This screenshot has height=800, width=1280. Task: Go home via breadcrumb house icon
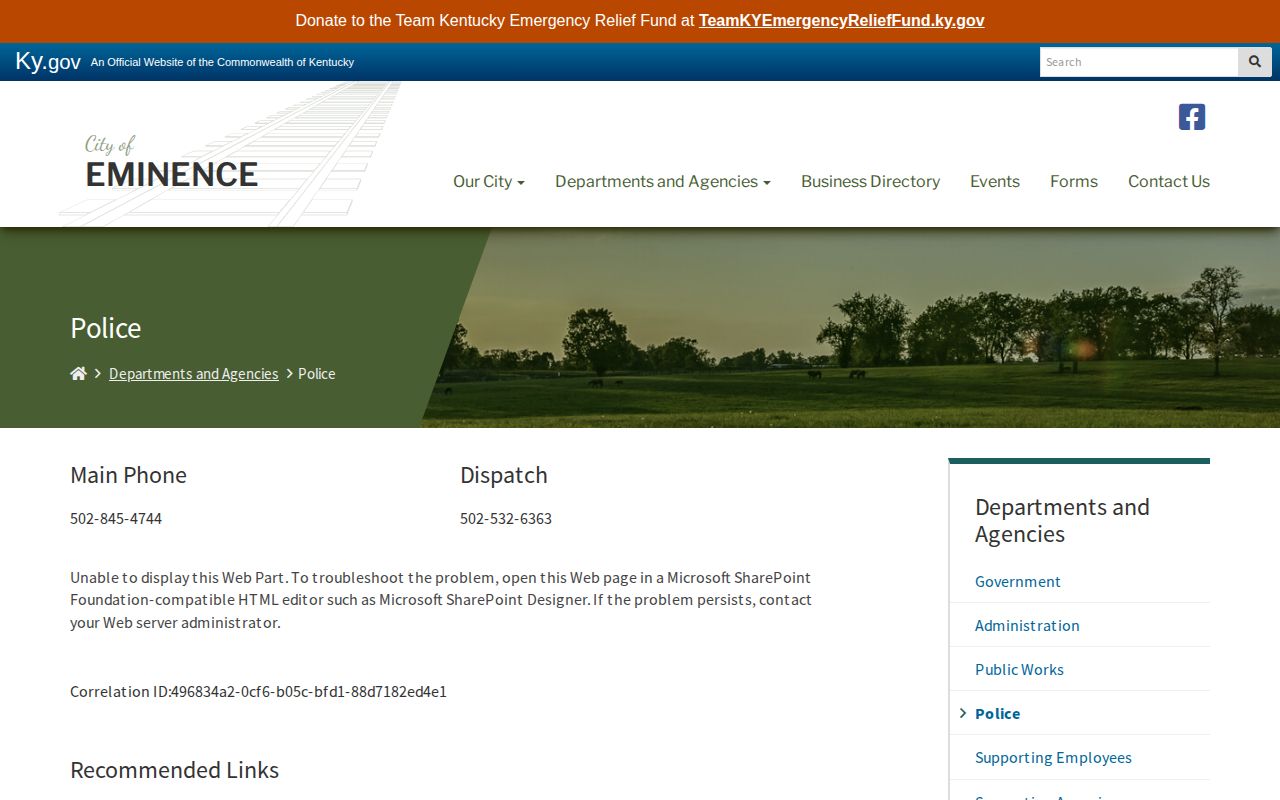[x=78, y=373]
